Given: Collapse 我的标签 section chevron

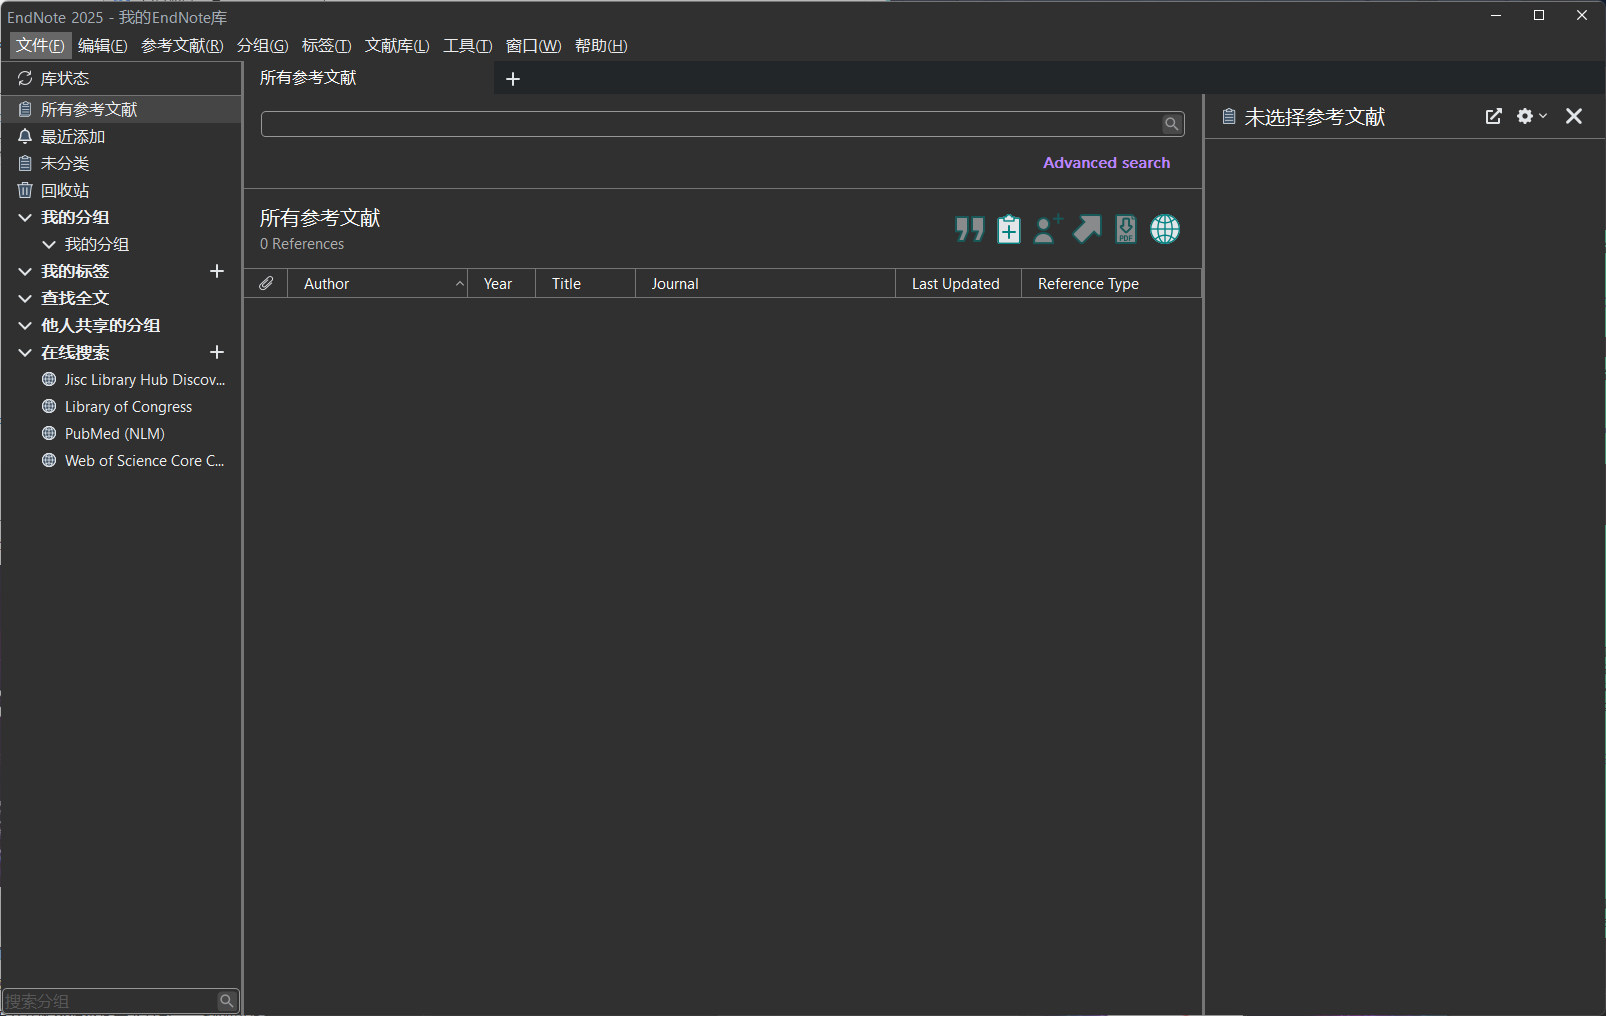Looking at the screenshot, I should 25,271.
